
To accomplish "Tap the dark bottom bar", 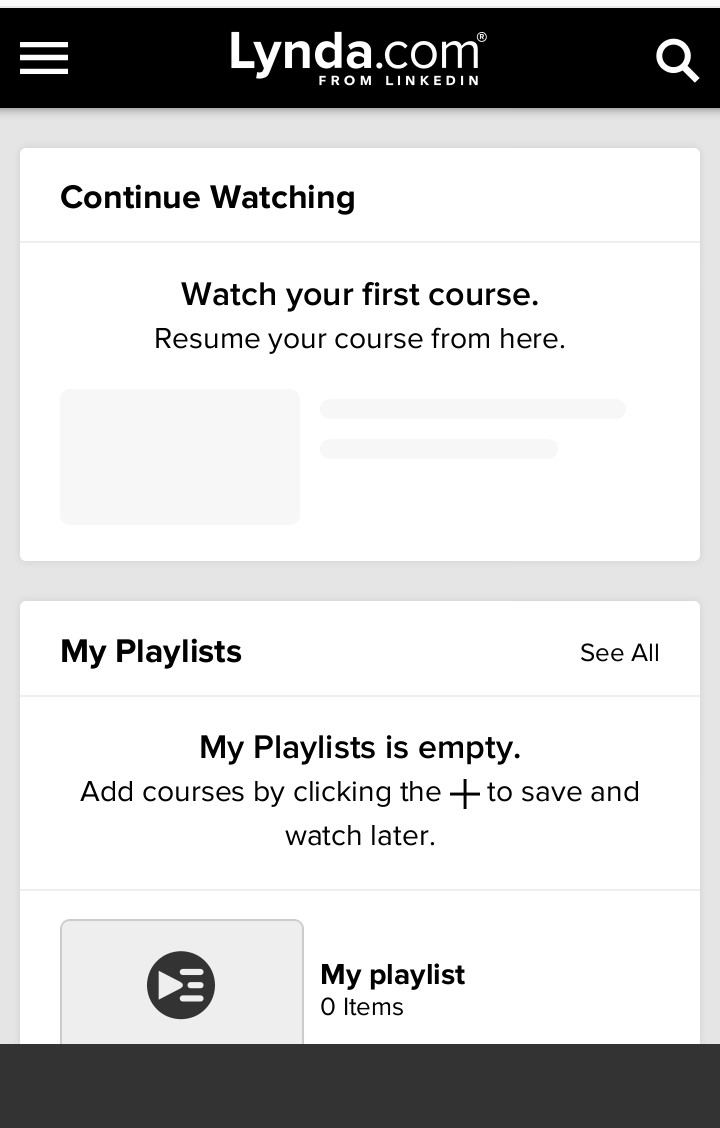I will coord(360,1086).
